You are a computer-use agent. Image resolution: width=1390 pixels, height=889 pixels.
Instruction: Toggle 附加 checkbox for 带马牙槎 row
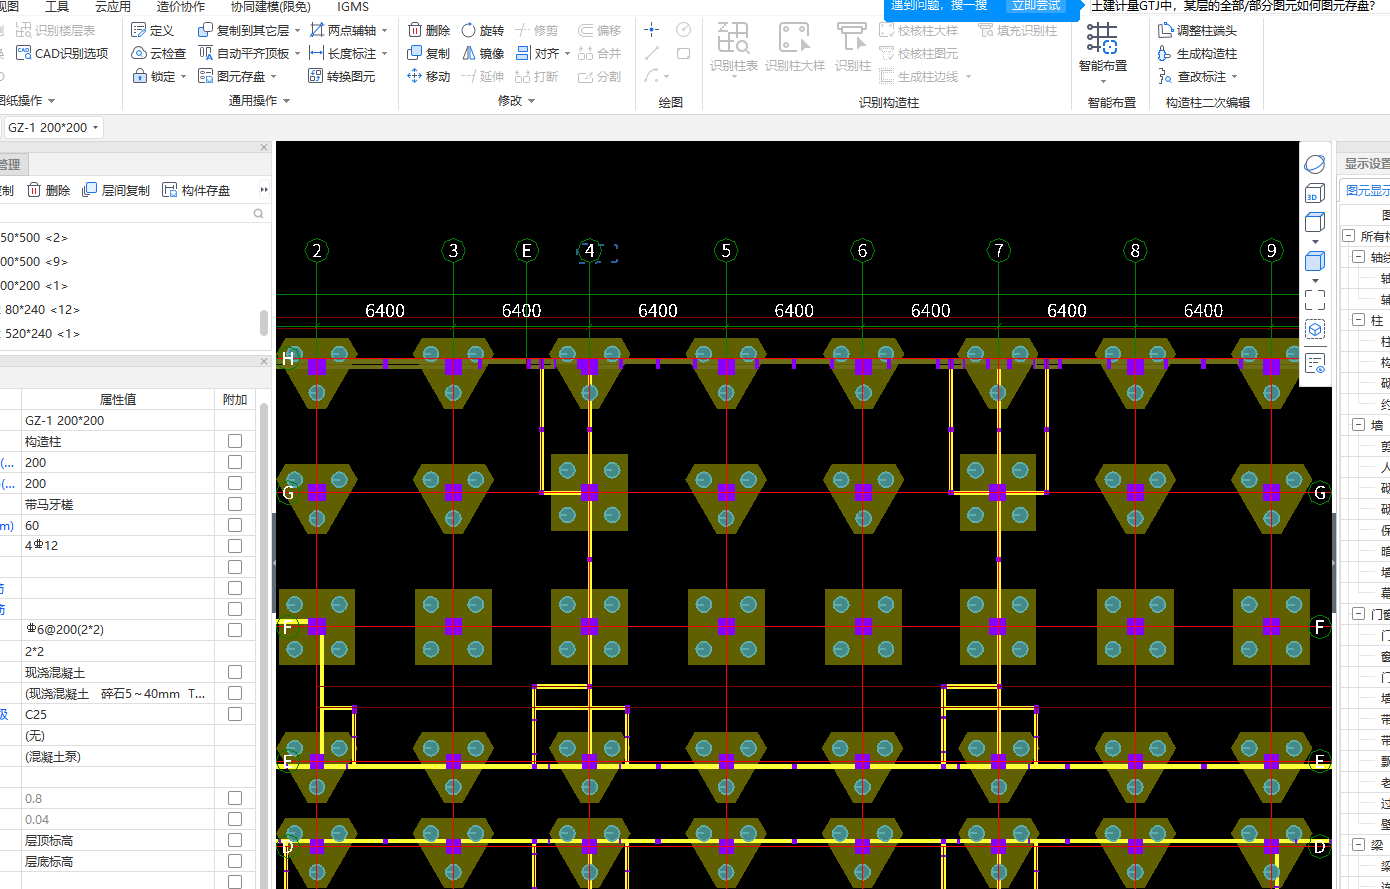tap(235, 504)
